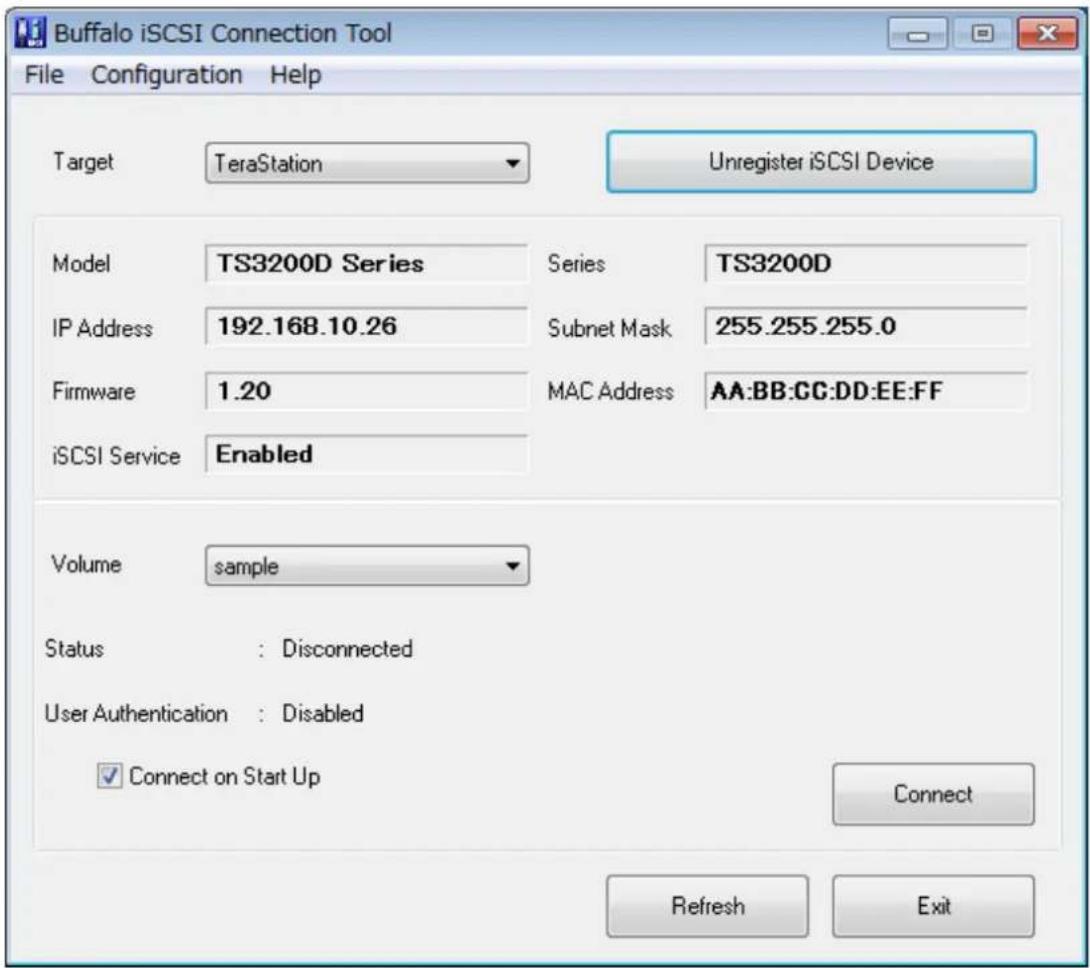Viewport: 1090px width, 968px height.
Task: Click the MAC Address field AA:BB:CC:DD:EE:FF
Action: [x=865, y=391]
